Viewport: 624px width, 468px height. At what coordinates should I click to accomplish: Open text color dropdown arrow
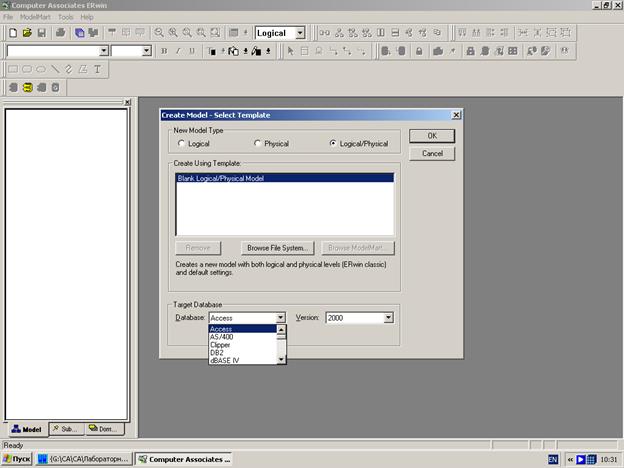pyautogui.click(x=223, y=51)
